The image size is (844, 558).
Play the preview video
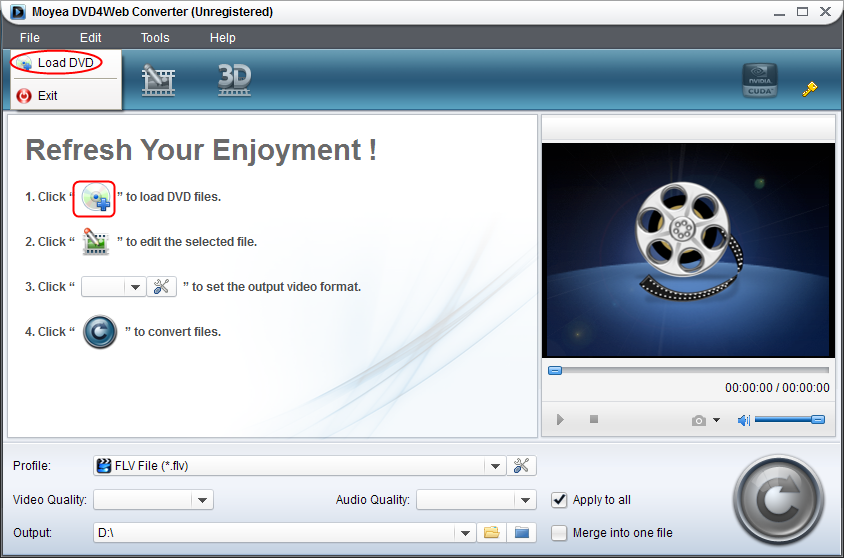click(x=560, y=419)
